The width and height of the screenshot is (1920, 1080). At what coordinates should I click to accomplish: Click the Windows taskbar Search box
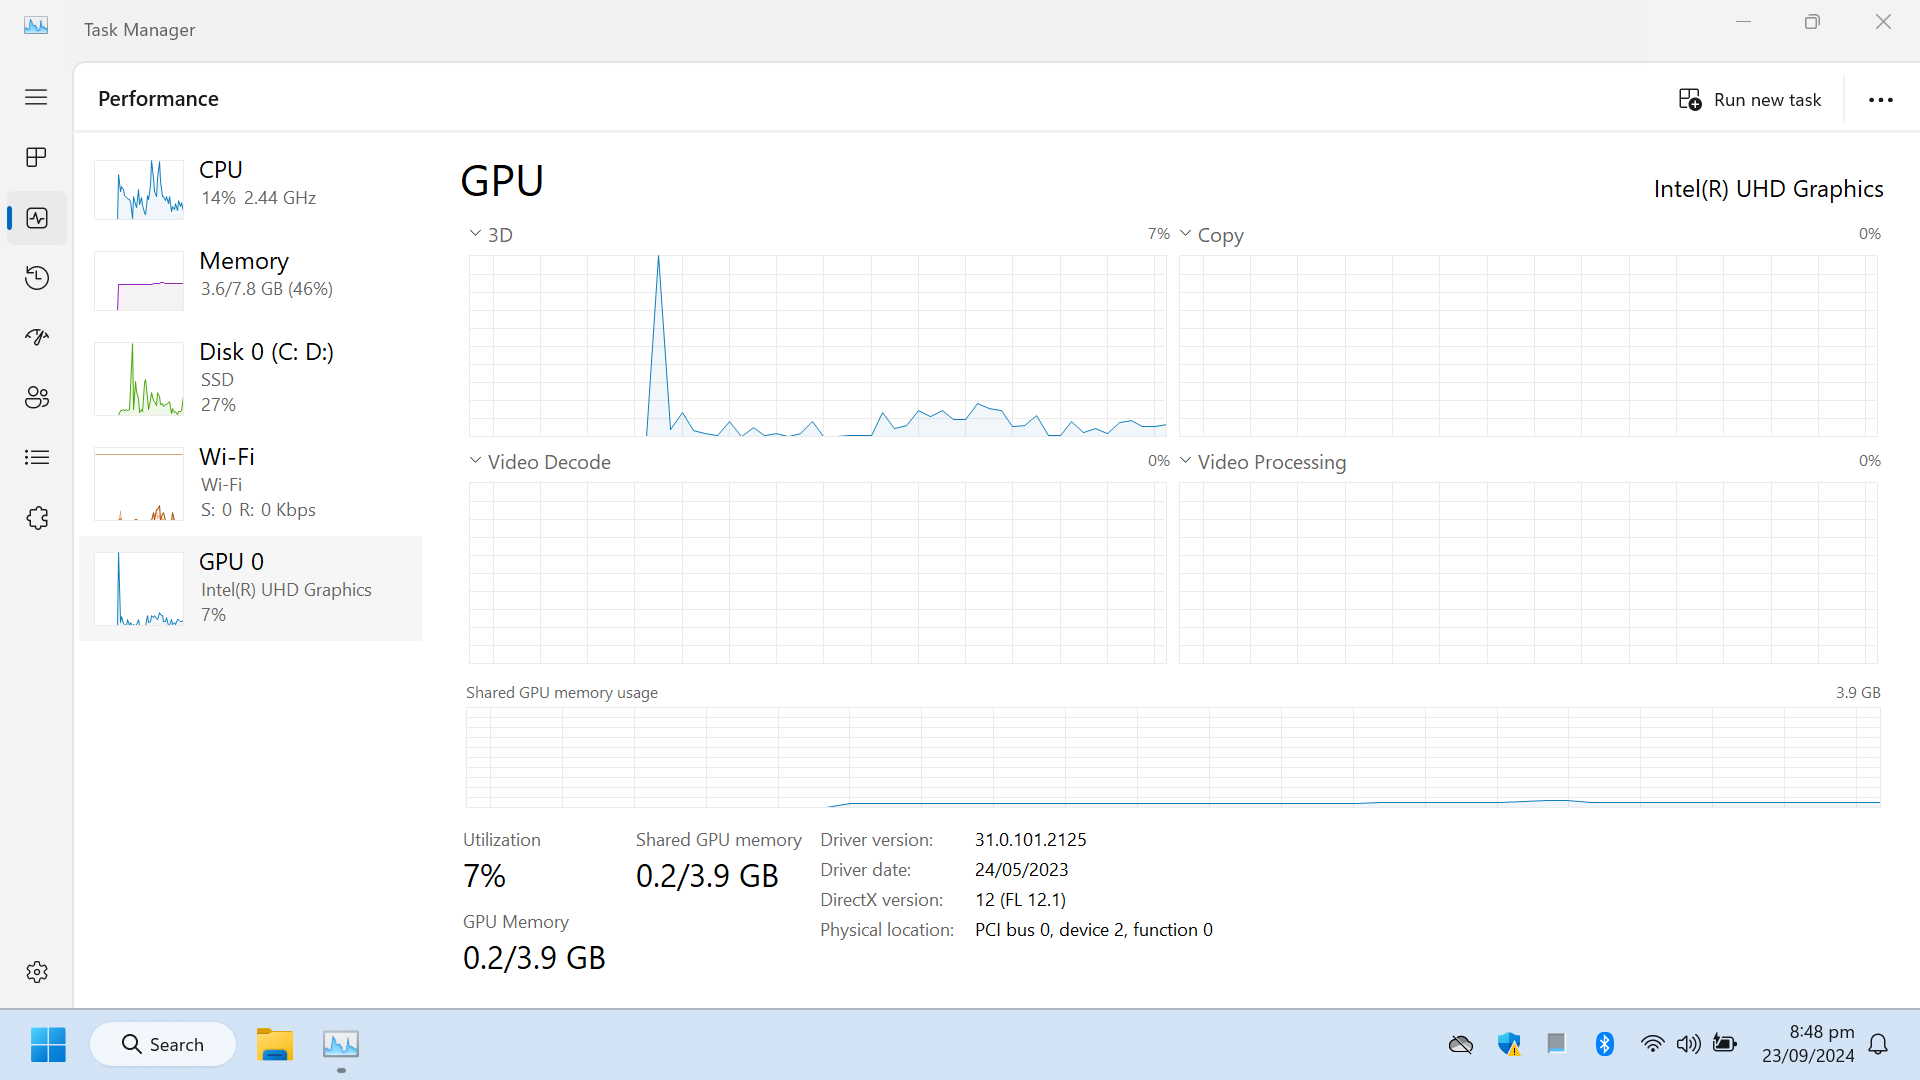point(163,1044)
